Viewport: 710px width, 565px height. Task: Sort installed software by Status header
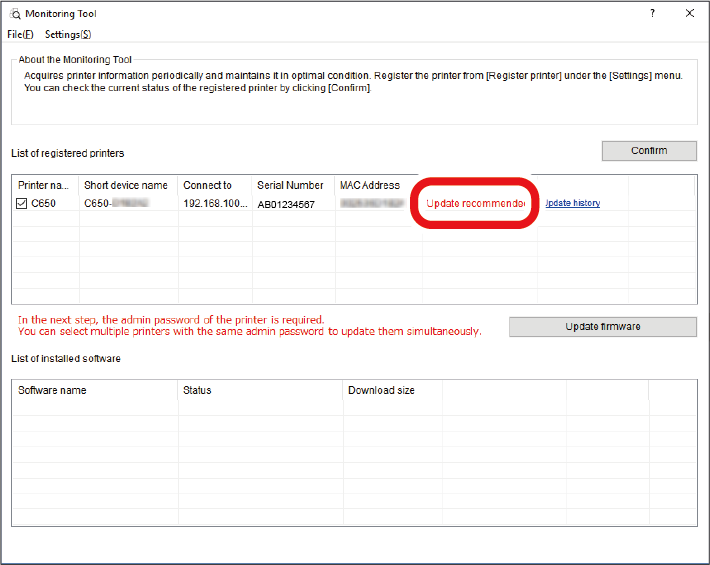[197, 390]
